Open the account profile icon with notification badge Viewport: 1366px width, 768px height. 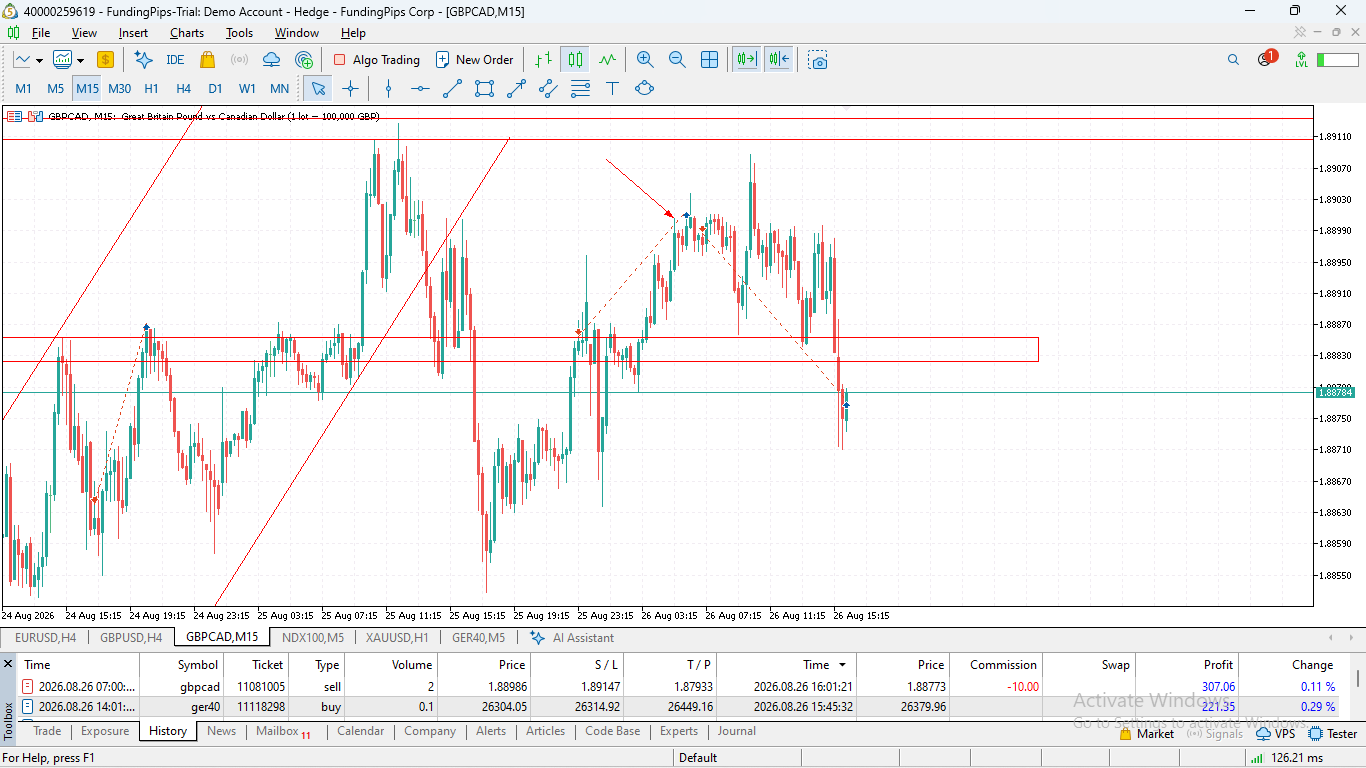(1266, 58)
